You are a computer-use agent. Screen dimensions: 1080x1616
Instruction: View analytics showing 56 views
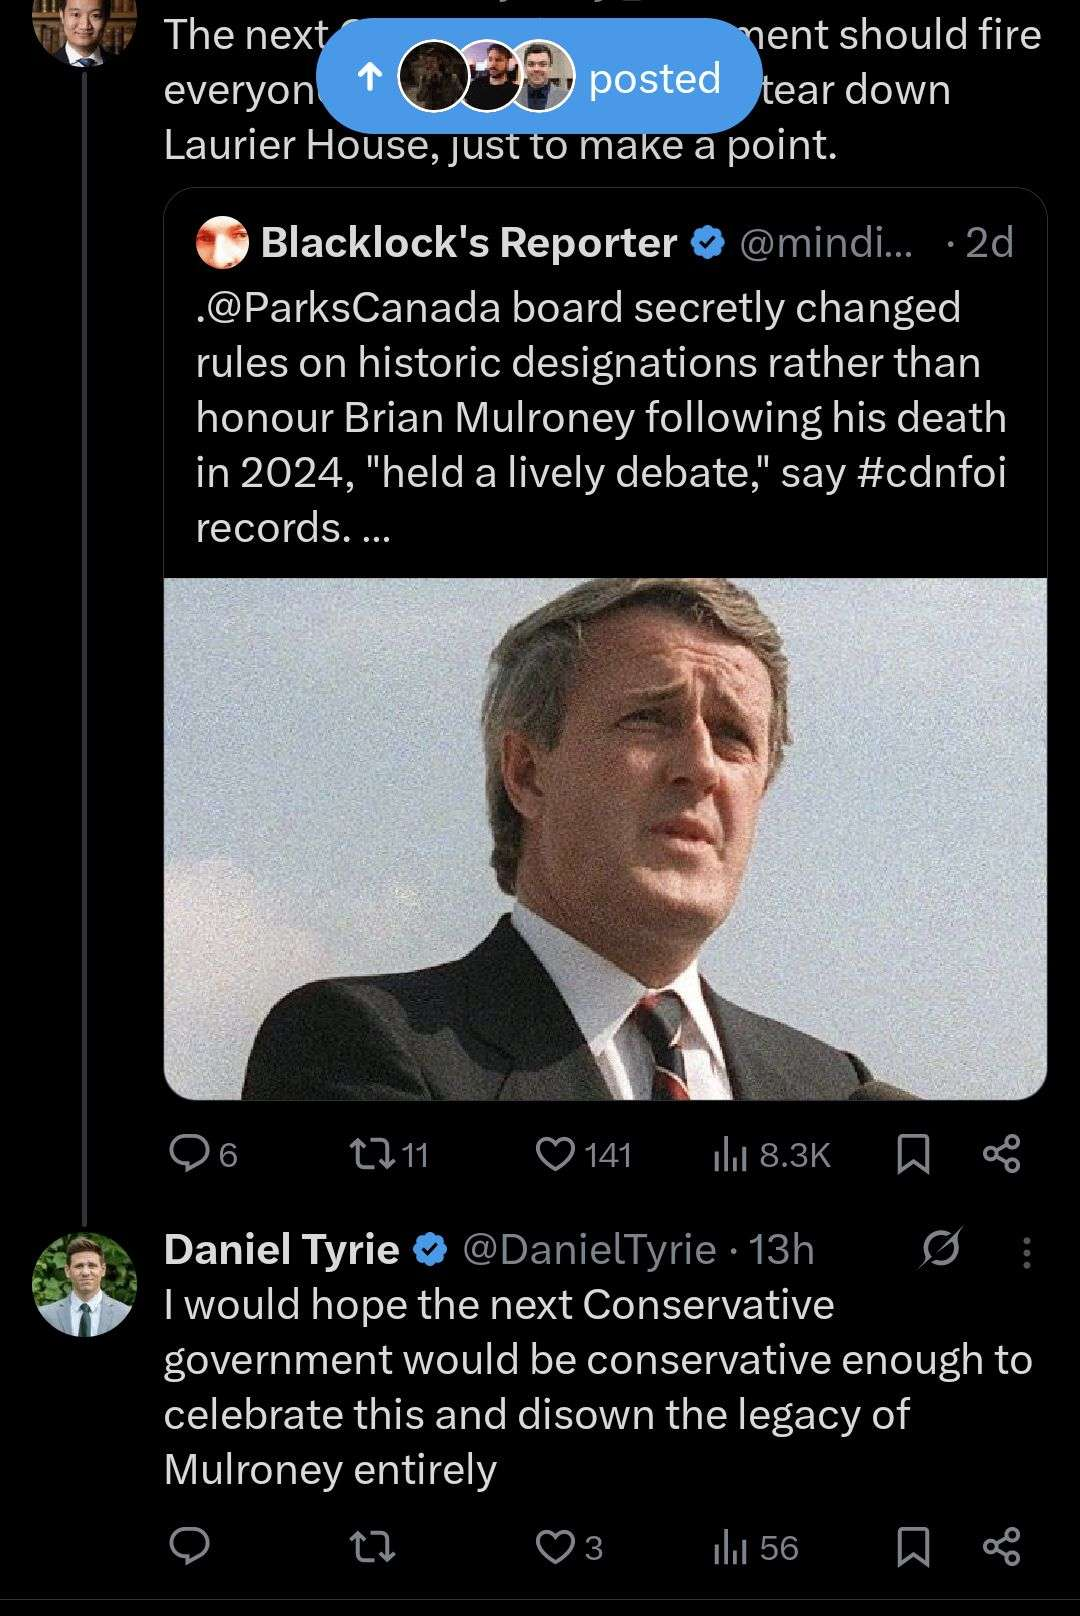pos(731,1548)
